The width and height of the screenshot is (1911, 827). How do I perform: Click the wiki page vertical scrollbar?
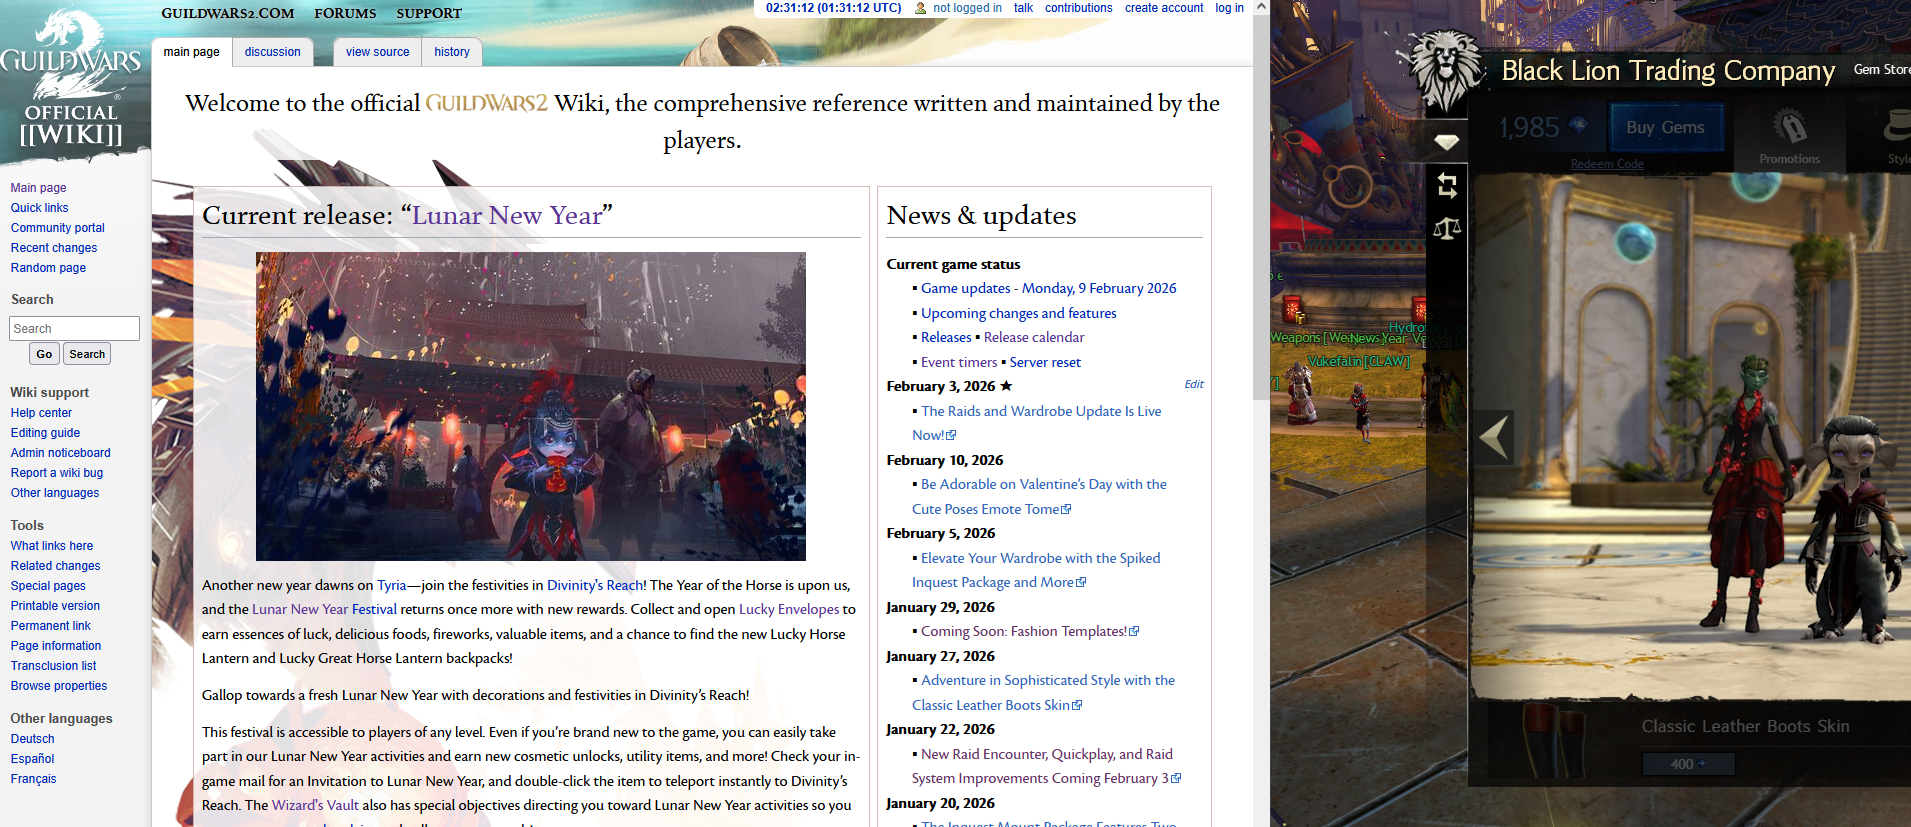tap(1261, 208)
